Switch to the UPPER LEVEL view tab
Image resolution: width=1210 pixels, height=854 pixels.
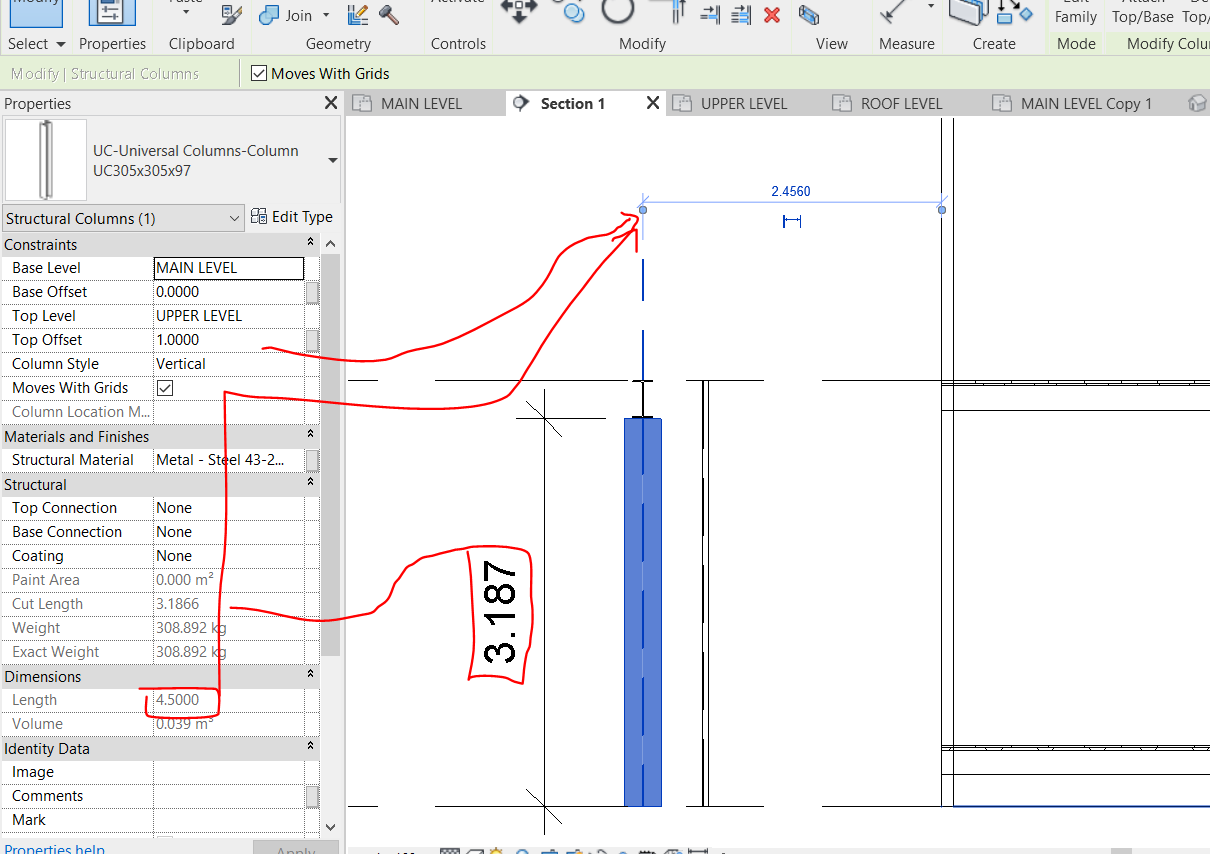point(743,103)
